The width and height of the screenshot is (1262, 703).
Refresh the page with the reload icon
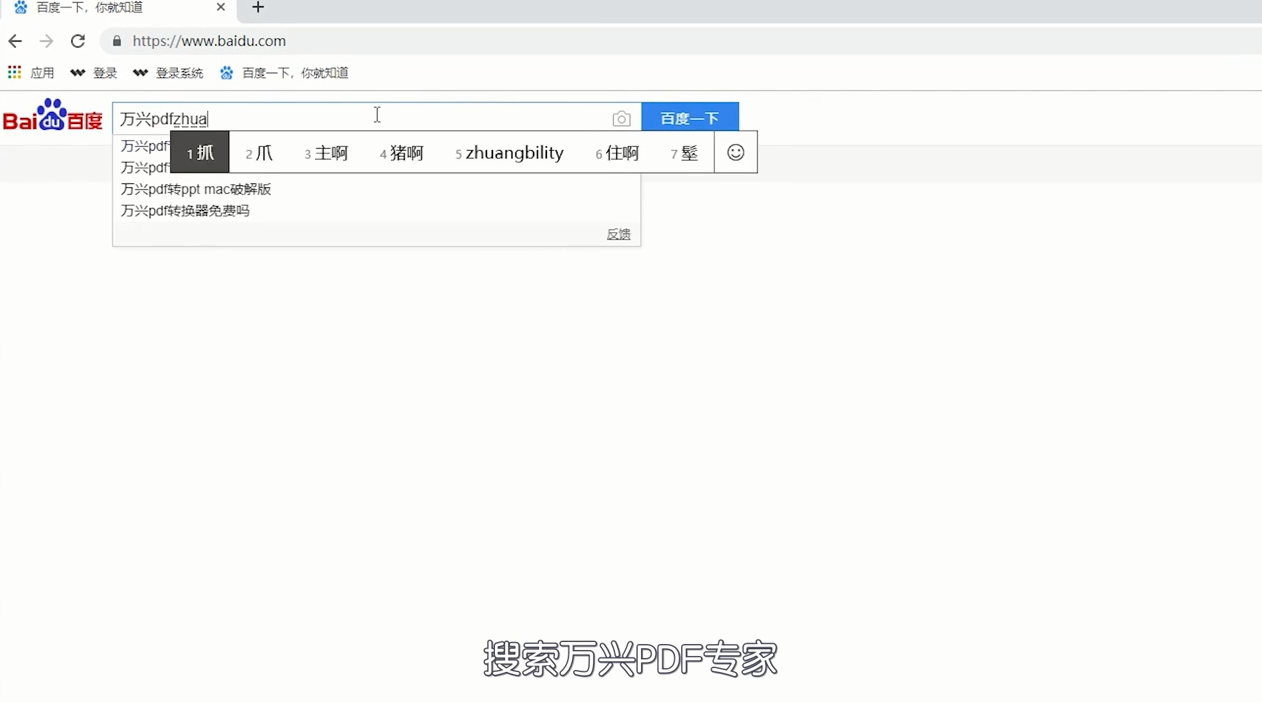click(x=77, y=41)
